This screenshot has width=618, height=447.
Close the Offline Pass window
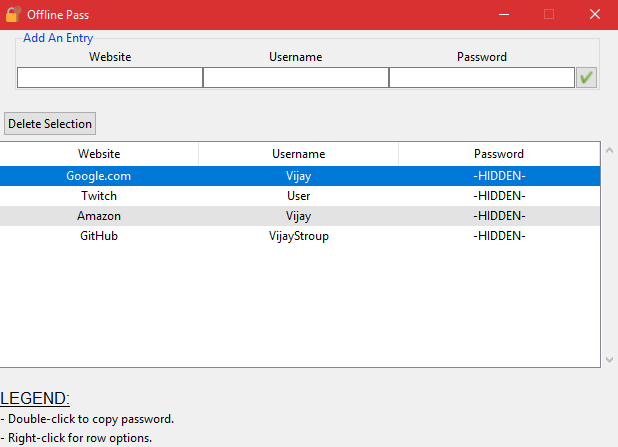[595, 15]
